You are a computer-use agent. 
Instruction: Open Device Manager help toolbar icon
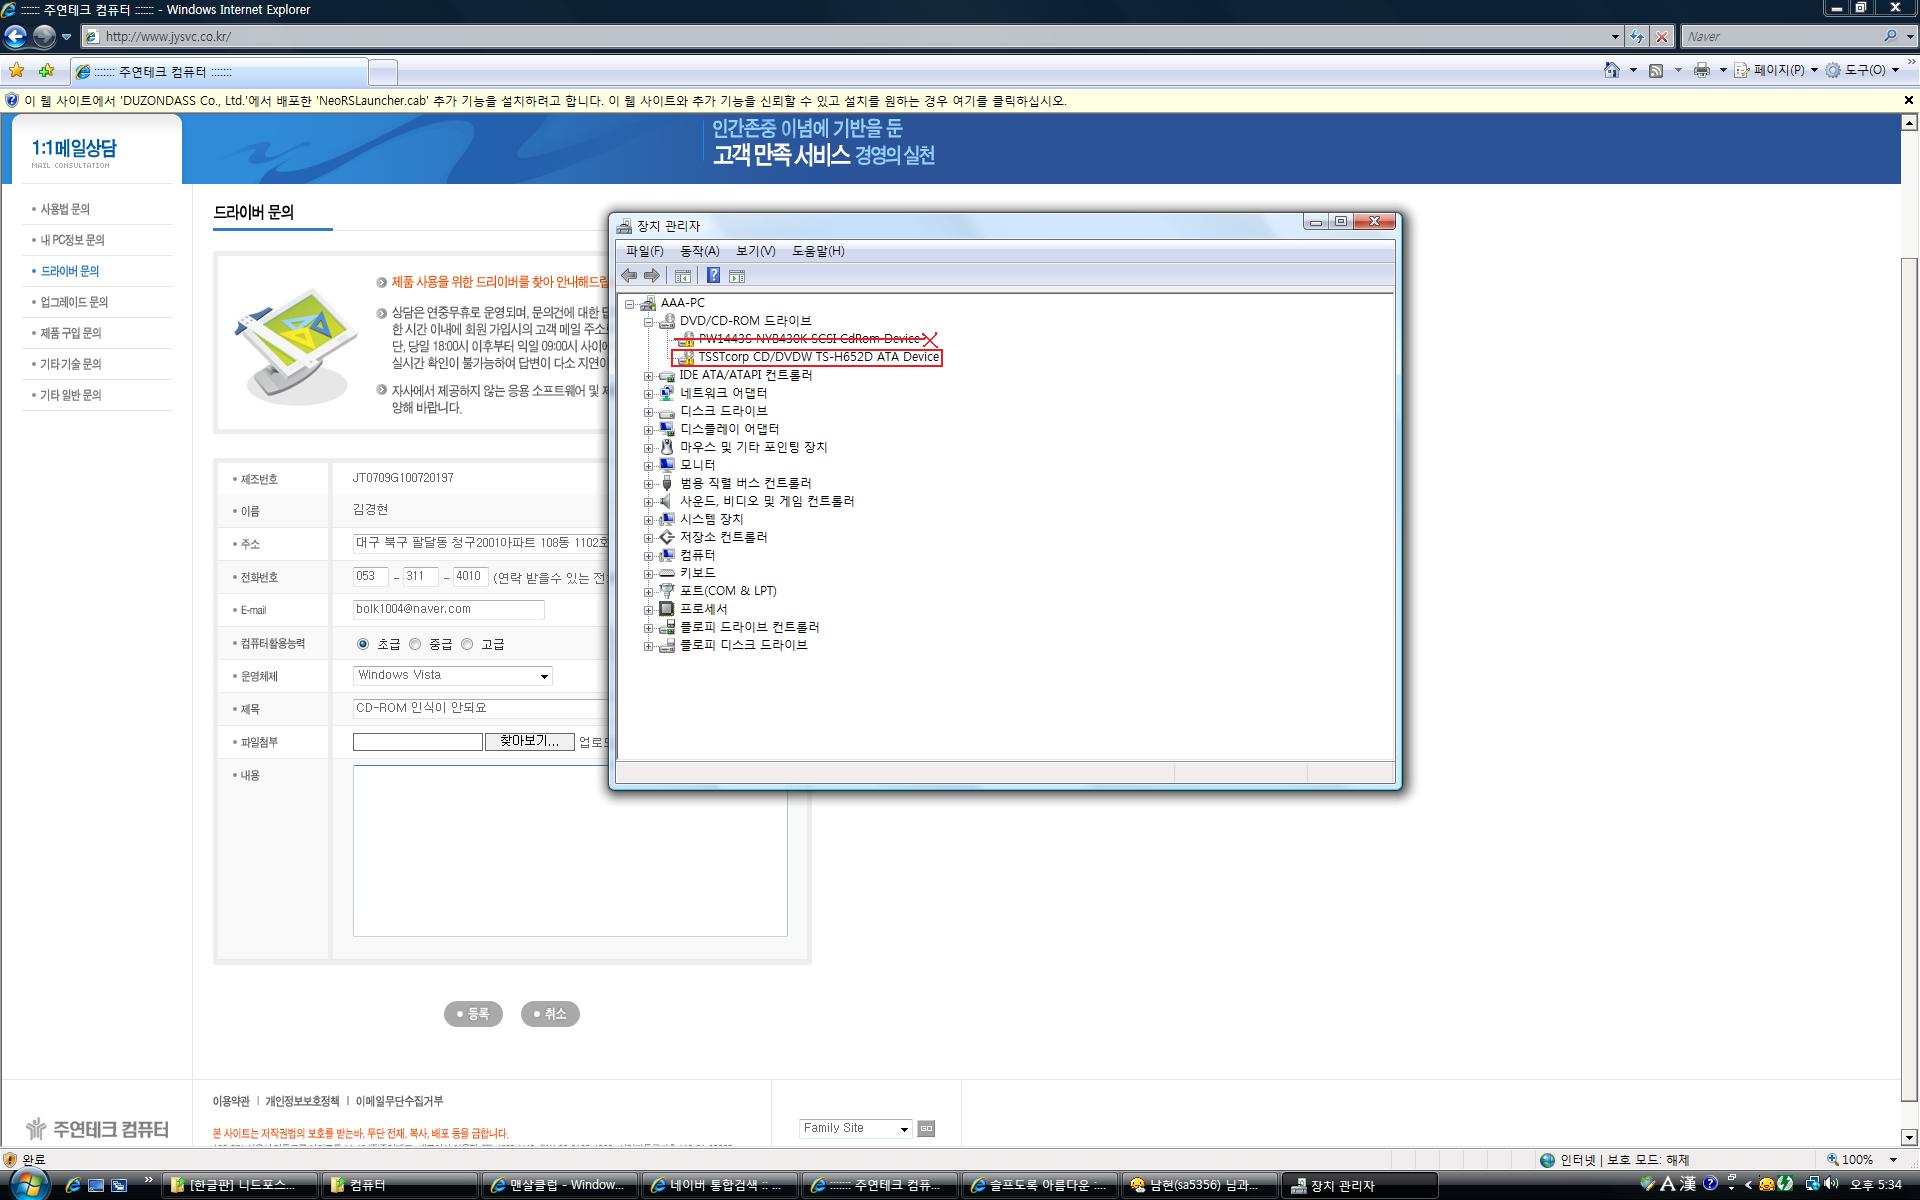[x=713, y=276]
